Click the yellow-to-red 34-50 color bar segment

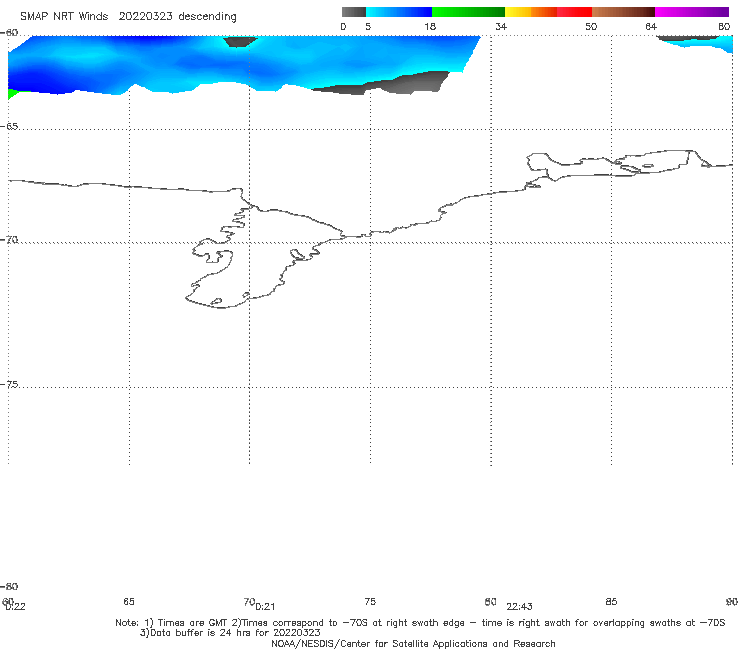coord(548,12)
